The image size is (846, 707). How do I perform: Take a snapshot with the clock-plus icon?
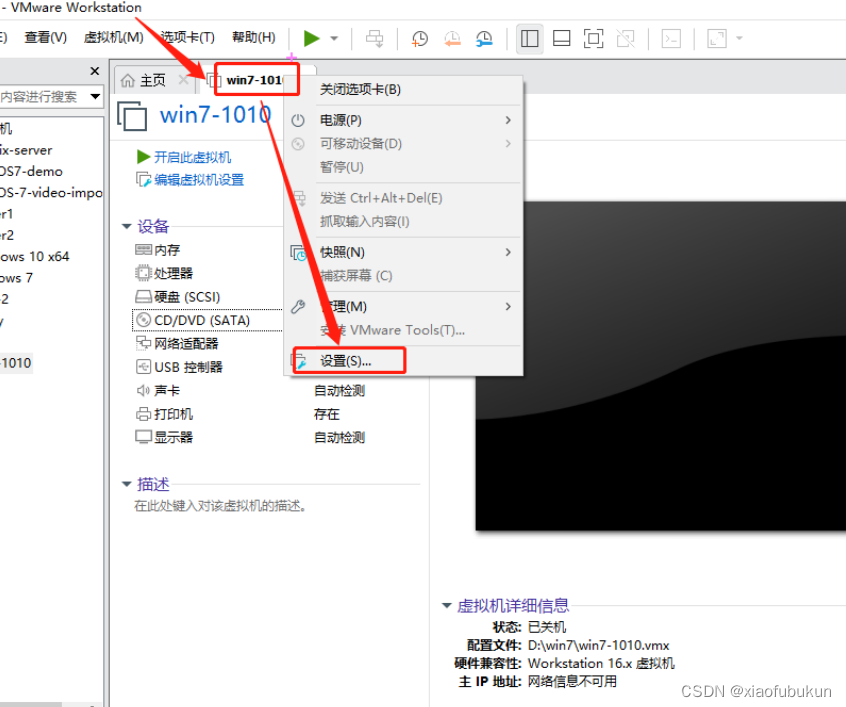[x=419, y=38]
